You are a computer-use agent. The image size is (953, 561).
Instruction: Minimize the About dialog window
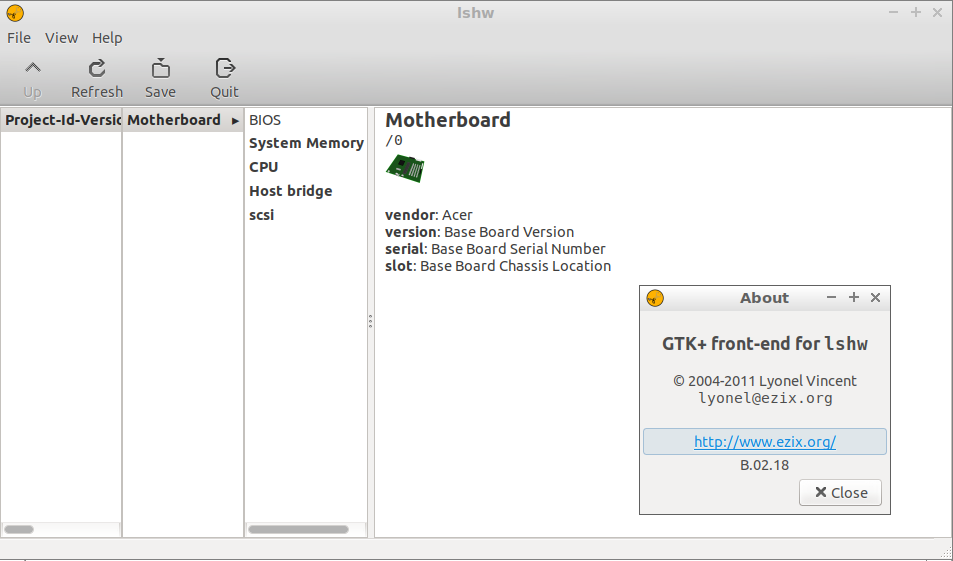pyautogui.click(x=831, y=297)
